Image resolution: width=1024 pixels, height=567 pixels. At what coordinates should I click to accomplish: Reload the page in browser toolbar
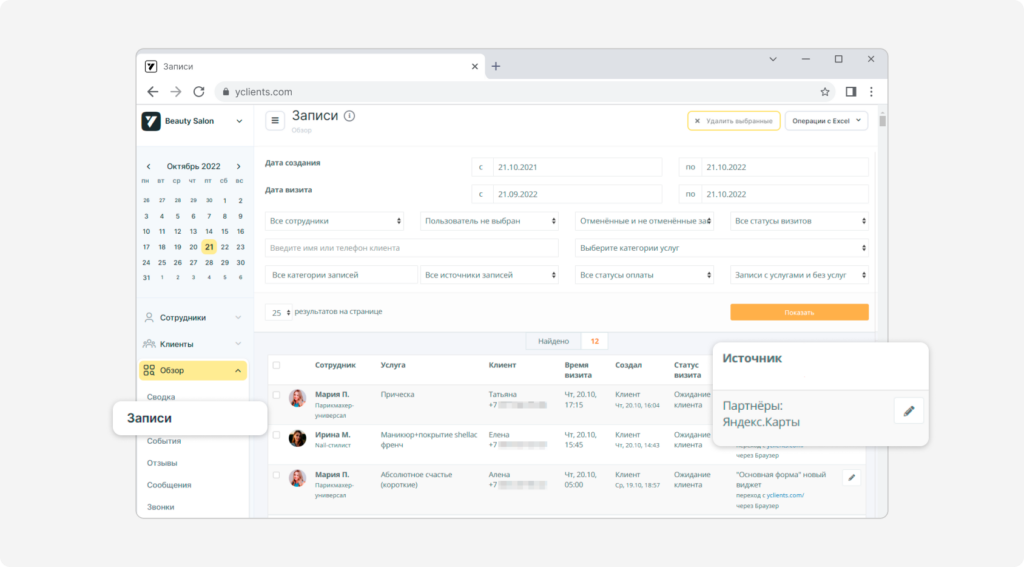click(x=199, y=92)
